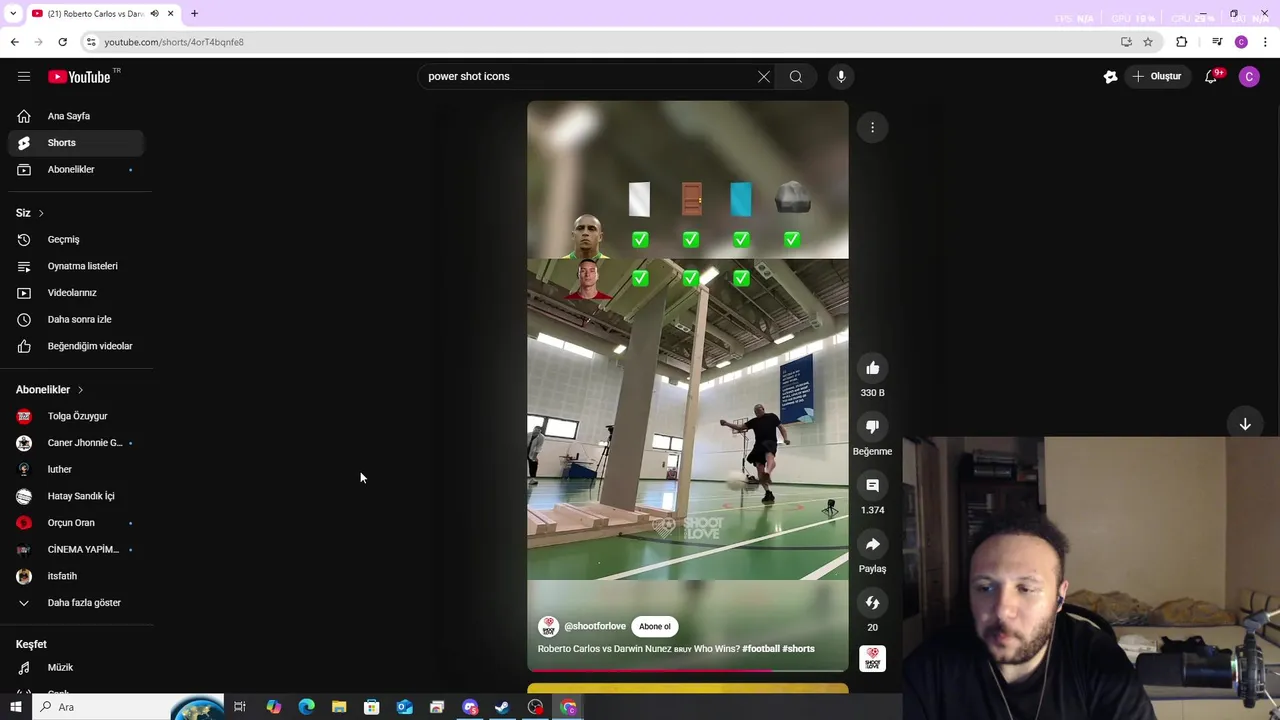Install or cast icon in address bar
The width and height of the screenshot is (1280, 720).
1126,42
